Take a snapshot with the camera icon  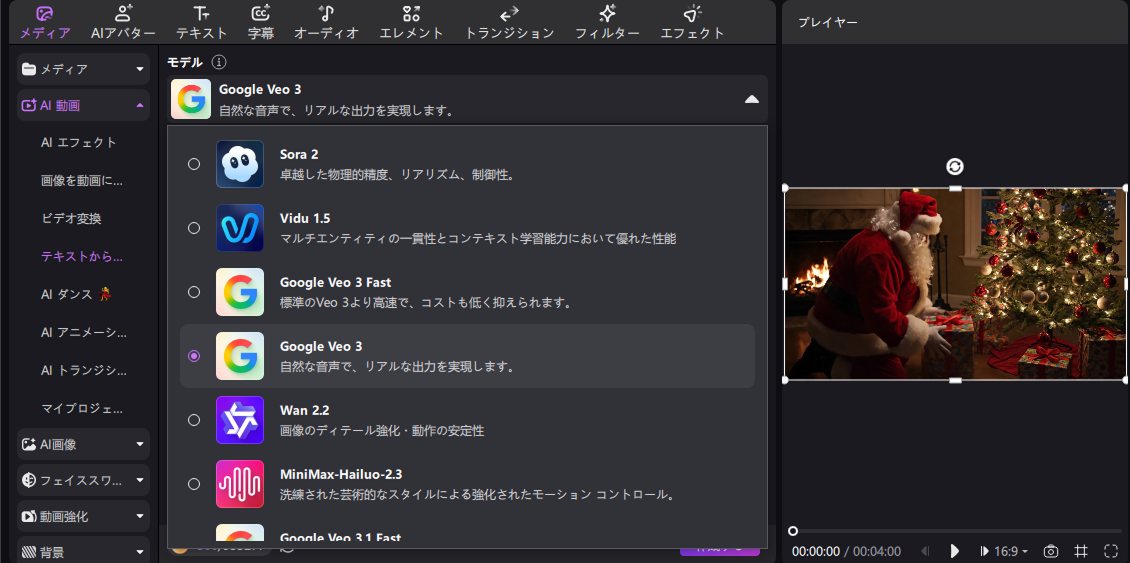1051,551
